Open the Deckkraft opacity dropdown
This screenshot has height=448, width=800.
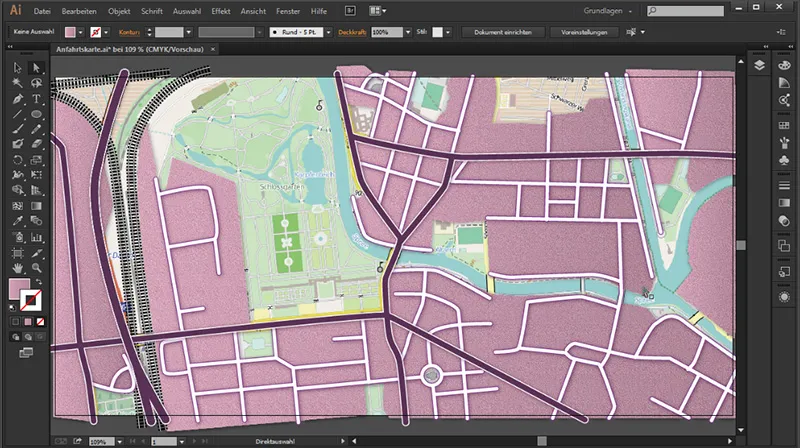pyautogui.click(x=408, y=32)
